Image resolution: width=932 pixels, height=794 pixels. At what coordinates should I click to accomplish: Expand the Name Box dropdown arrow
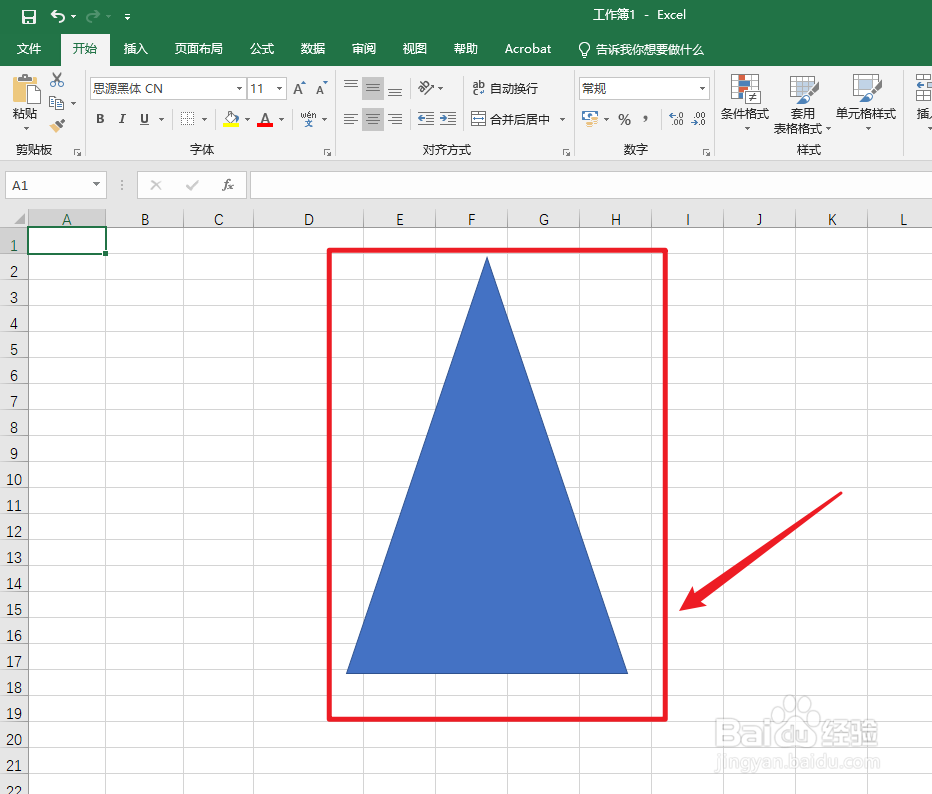tap(96, 185)
